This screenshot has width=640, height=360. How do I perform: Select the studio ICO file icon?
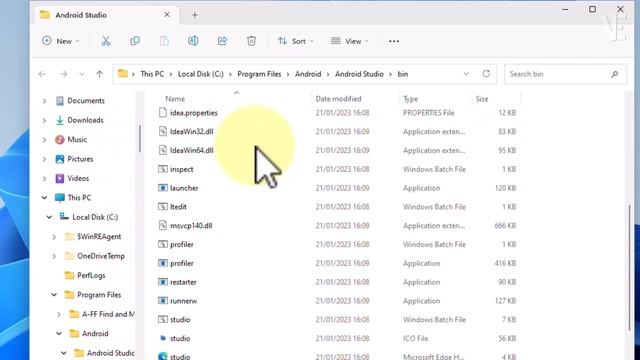coord(163,338)
